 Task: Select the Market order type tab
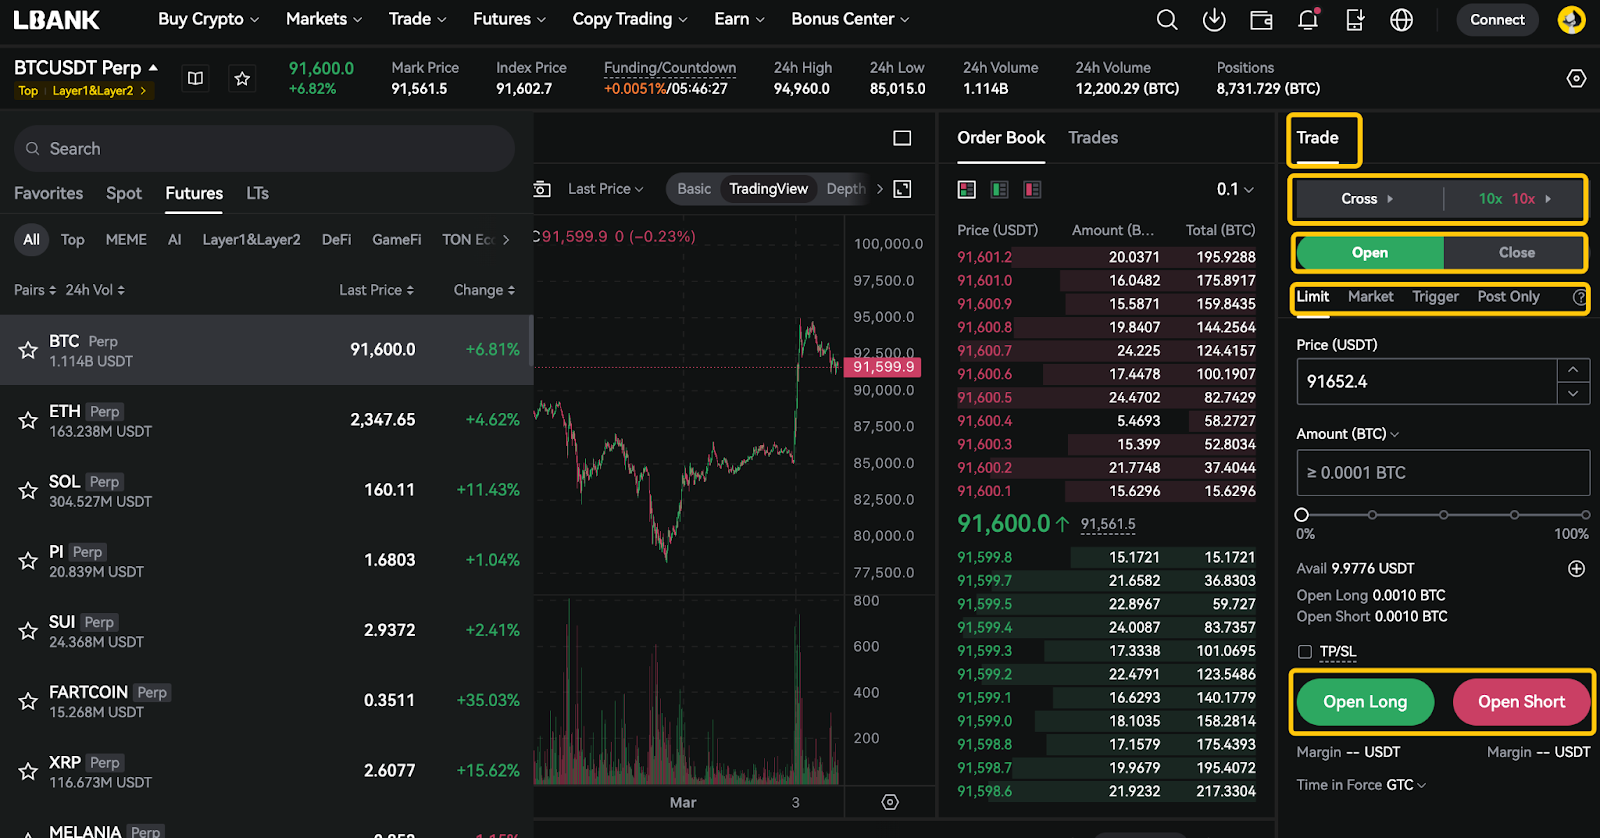point(1370,297)
